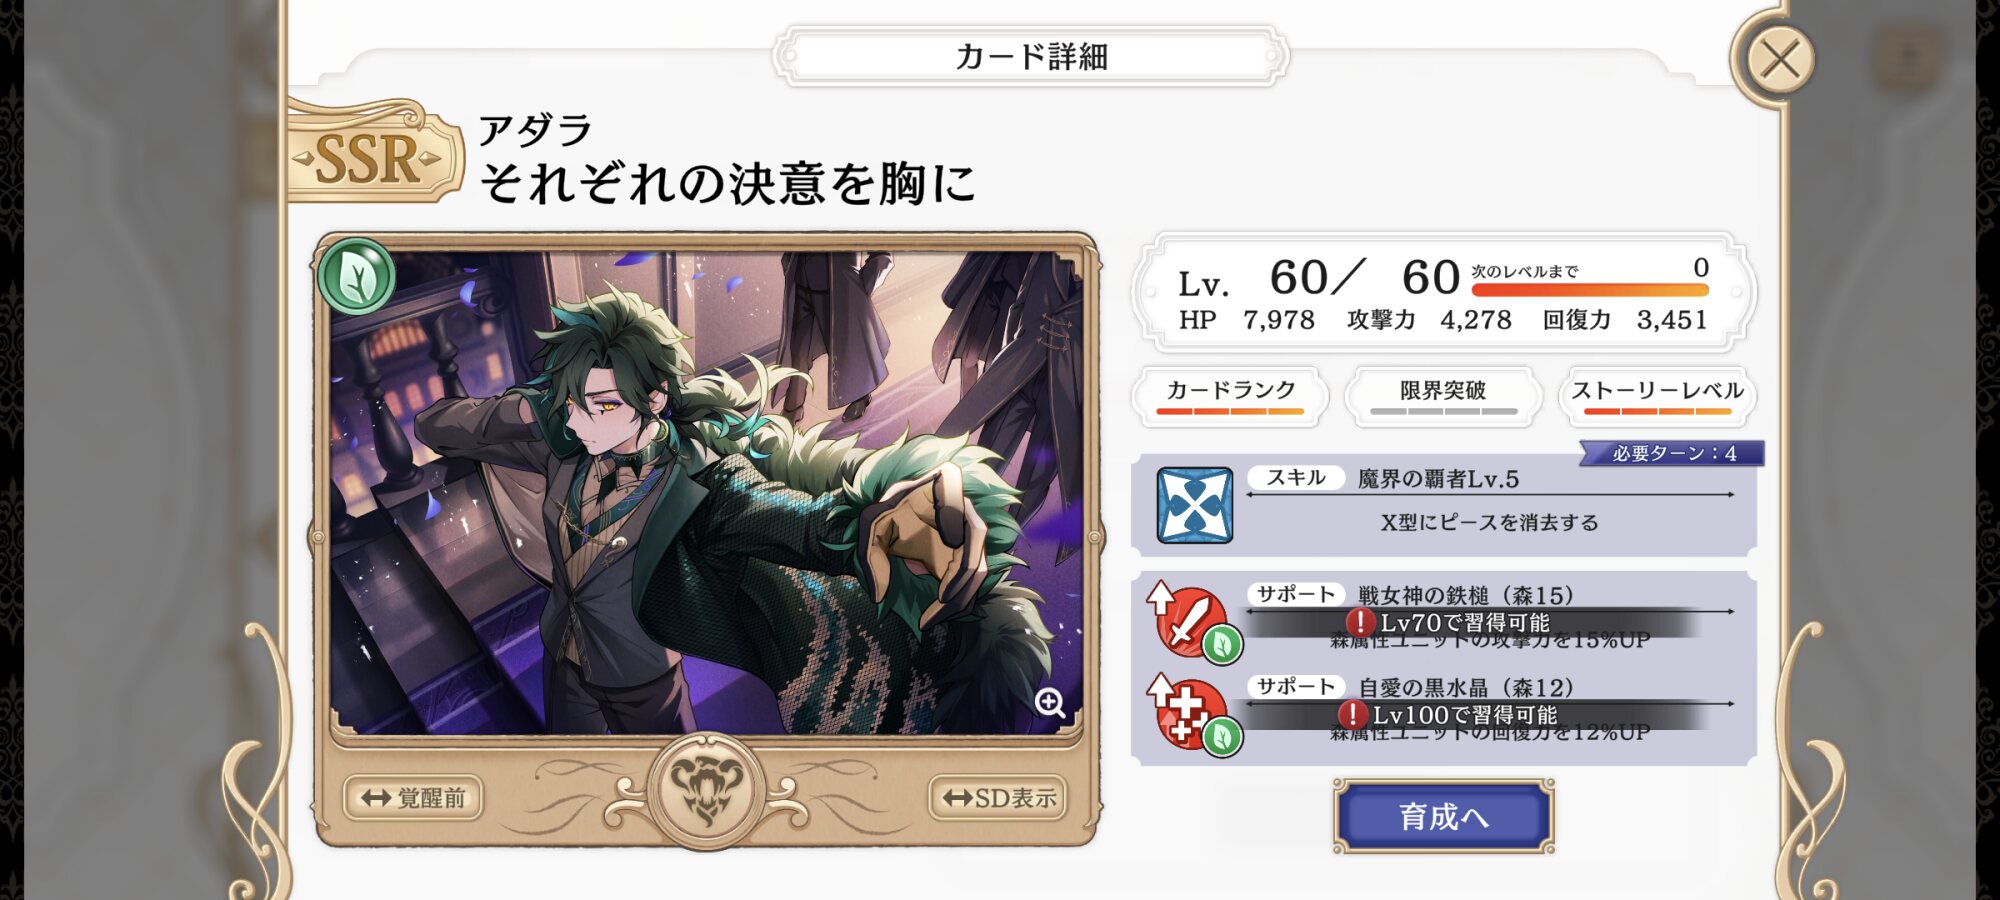Click the experience progress bar
Viewport: 2000px width, 900px height.
point(1590,290)
